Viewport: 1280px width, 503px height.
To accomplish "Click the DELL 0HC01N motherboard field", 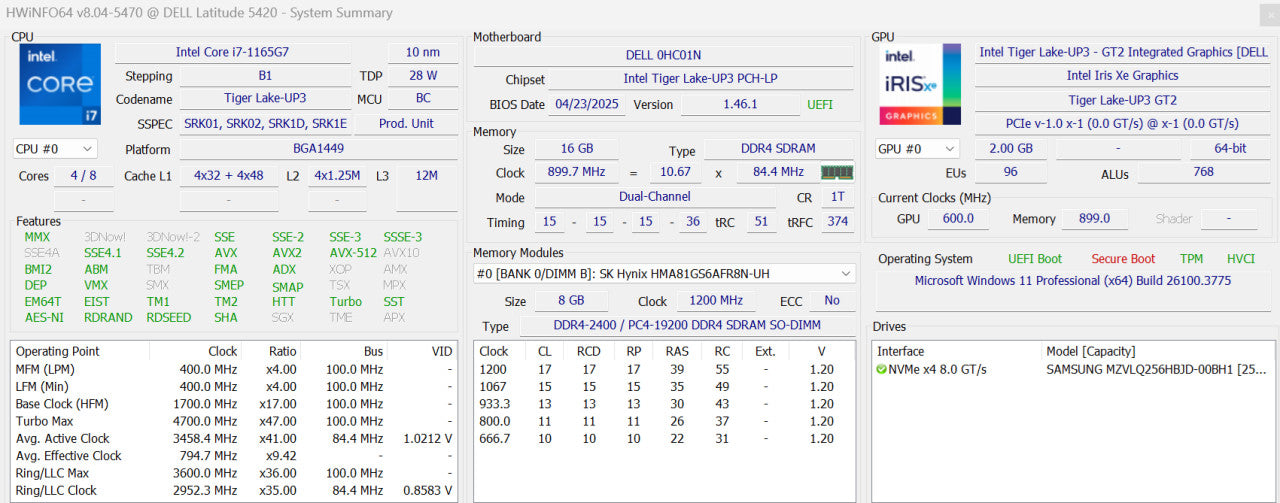I will tap(664, 55).
